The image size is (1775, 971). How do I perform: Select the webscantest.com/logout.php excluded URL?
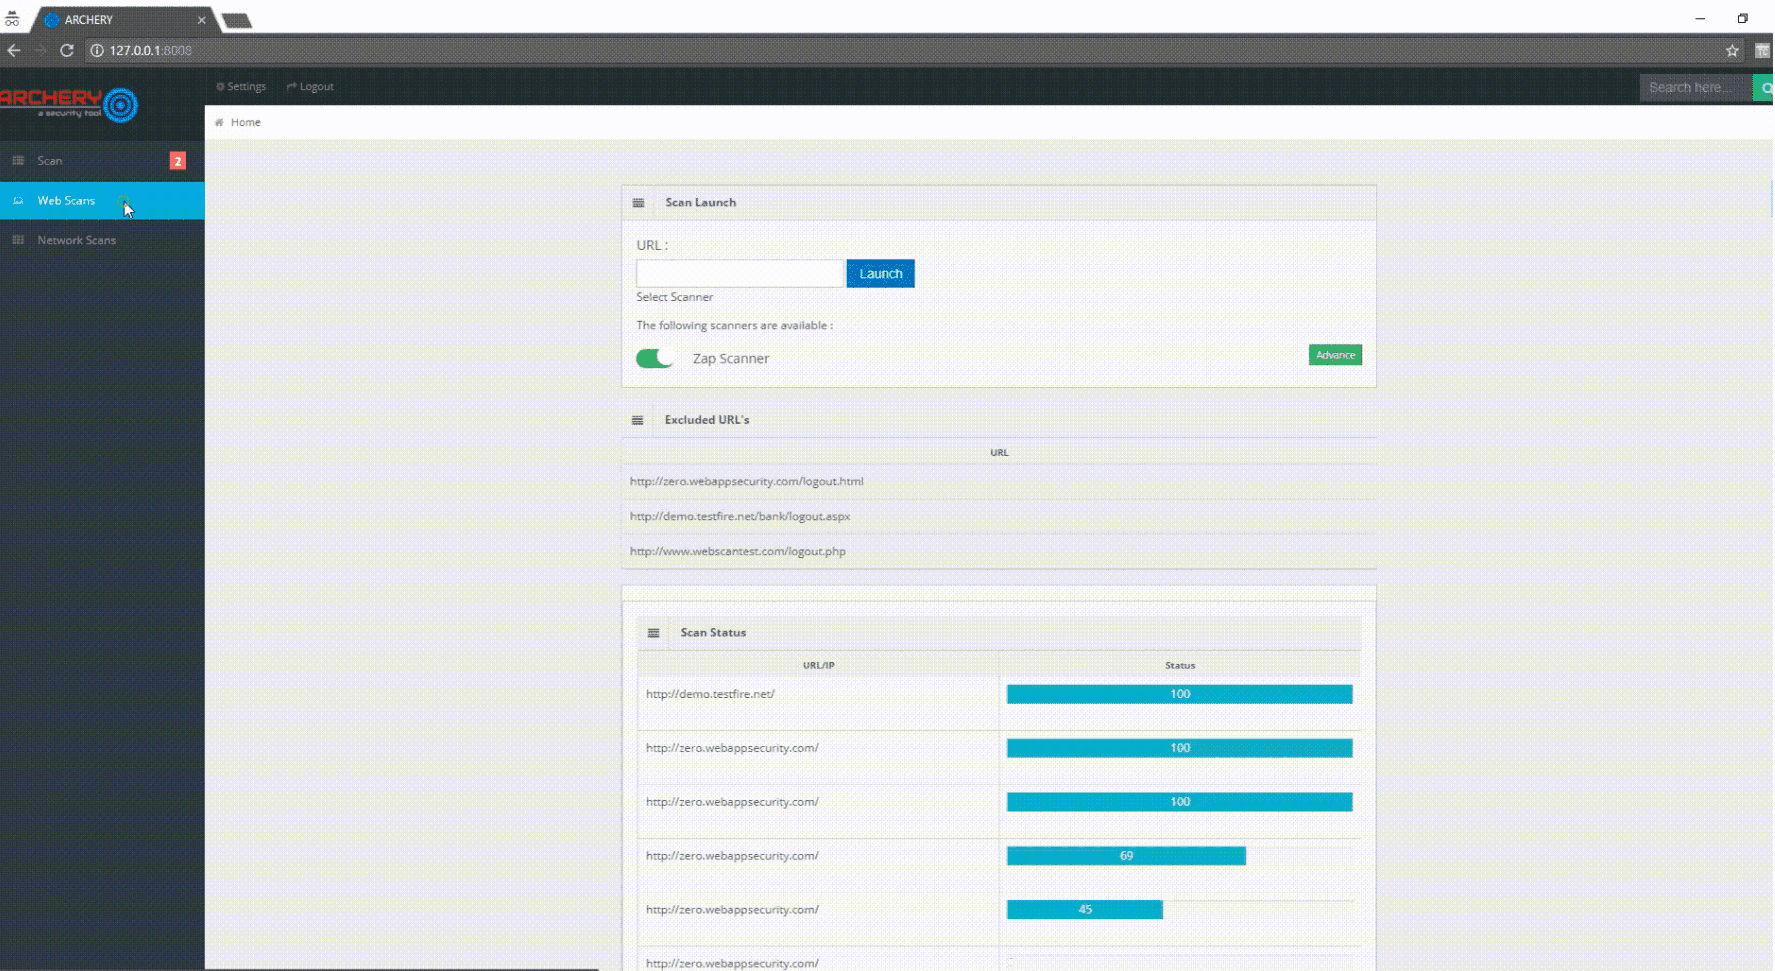point(737,551)
